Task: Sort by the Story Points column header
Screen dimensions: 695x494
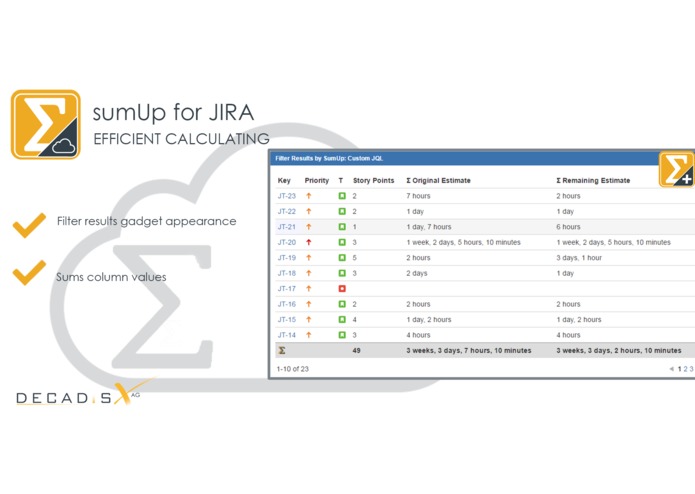Action: [374, 180]
